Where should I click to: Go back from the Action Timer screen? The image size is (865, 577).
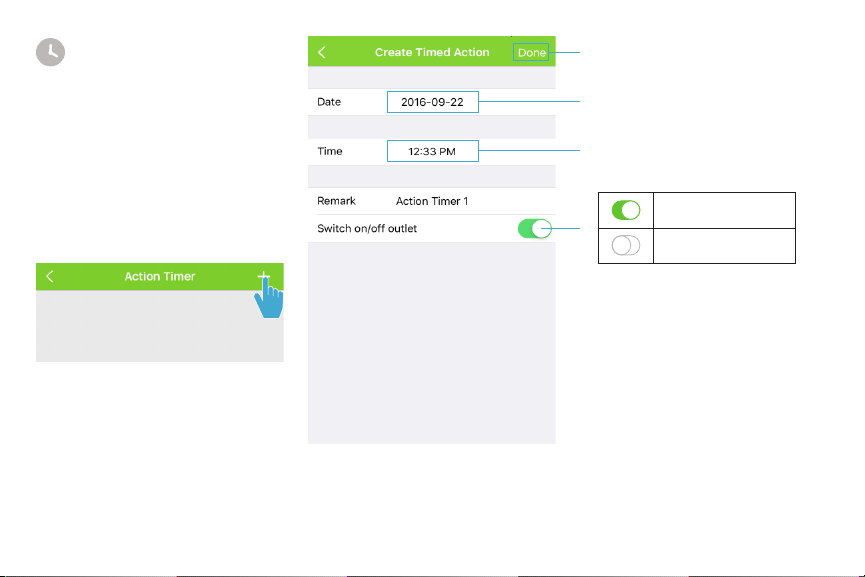50,276
